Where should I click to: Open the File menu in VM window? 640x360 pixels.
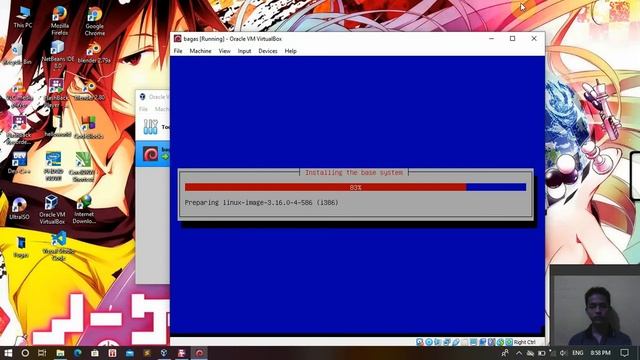point(178,51)
